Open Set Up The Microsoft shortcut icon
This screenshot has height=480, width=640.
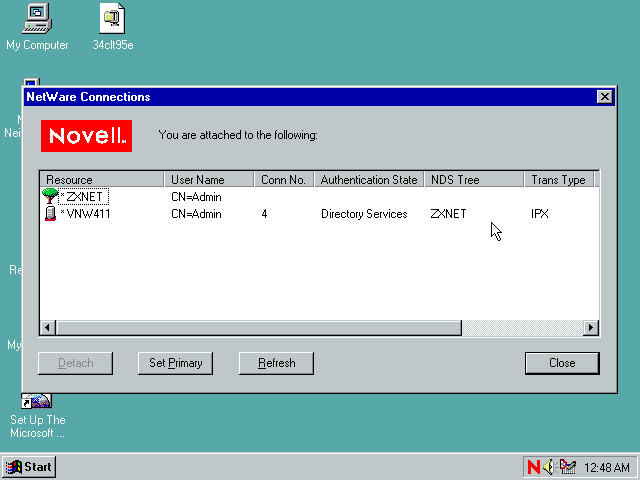(37, 401)
